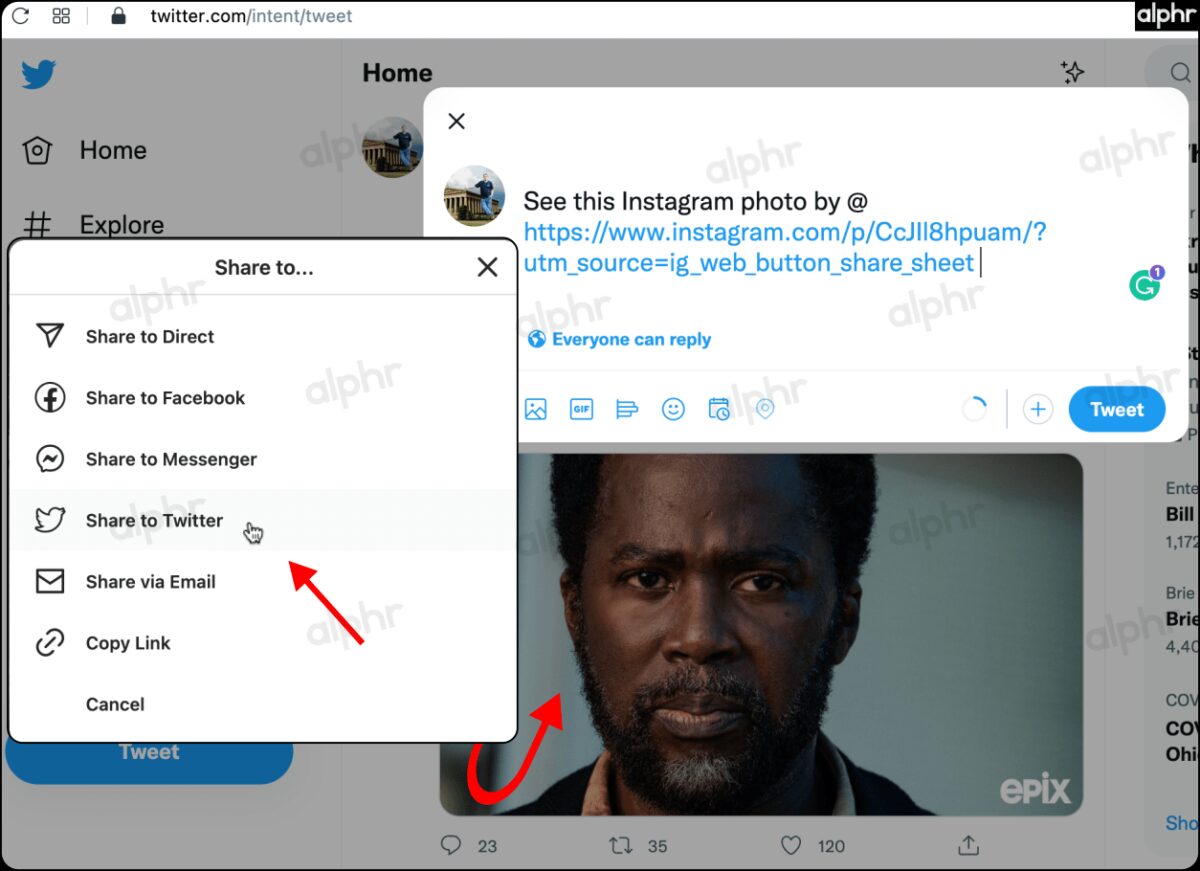Viewport: 1200px width, 871px height.
Task: Select Copy Link in the share dialog
Action: (126, 642)
